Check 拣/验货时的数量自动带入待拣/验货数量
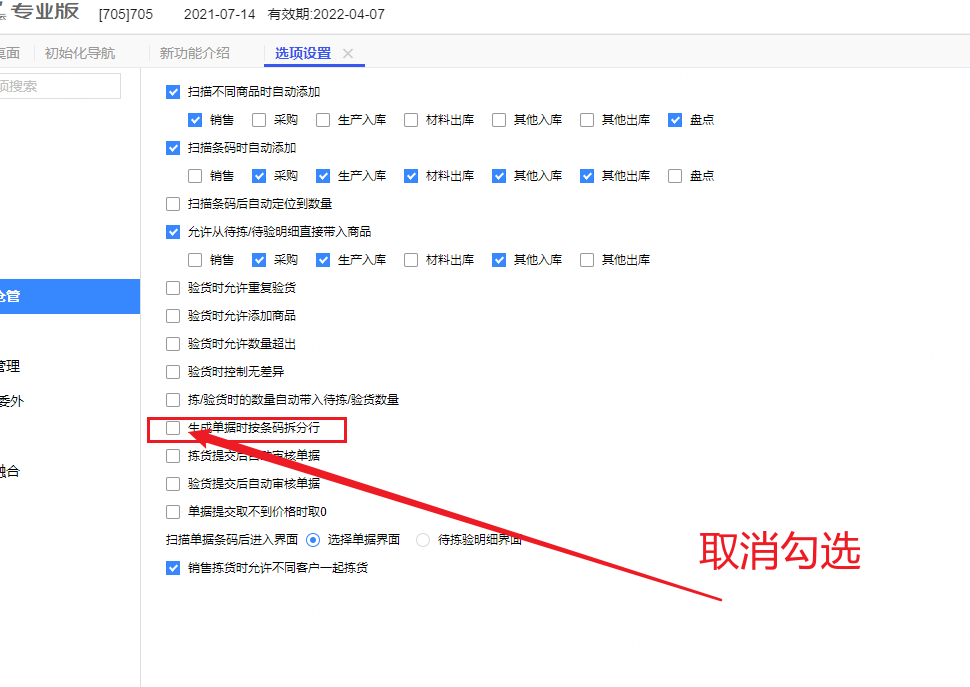The image size is (970, 687). (x=173, y=400)
